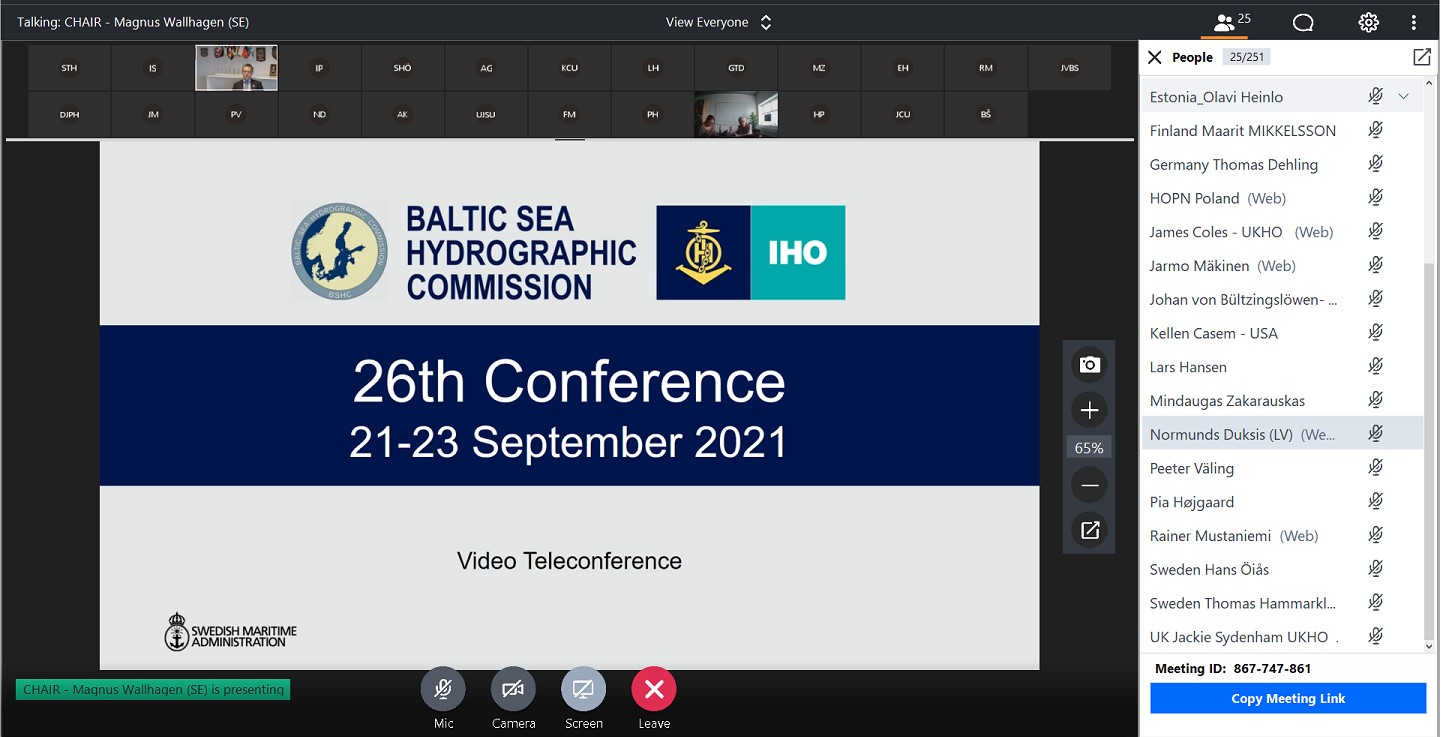Toggle the Mic button

pyautogui.click(x=443, y=689)
